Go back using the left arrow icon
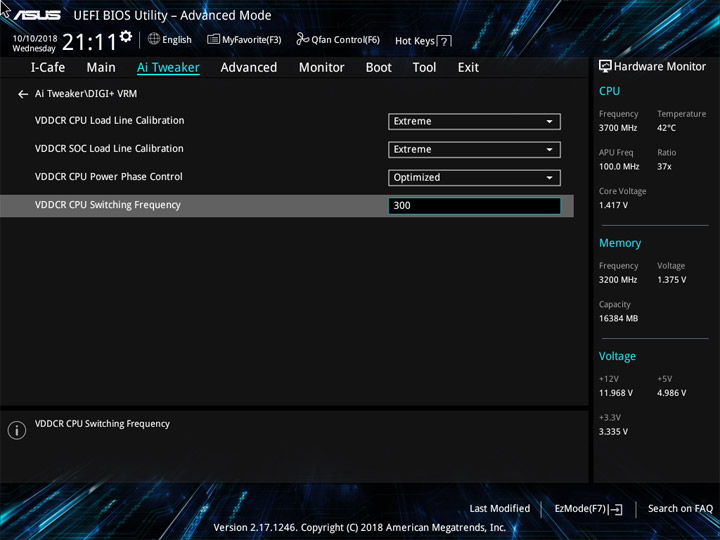The image size is (720, 540). click(x=23, y=94)
